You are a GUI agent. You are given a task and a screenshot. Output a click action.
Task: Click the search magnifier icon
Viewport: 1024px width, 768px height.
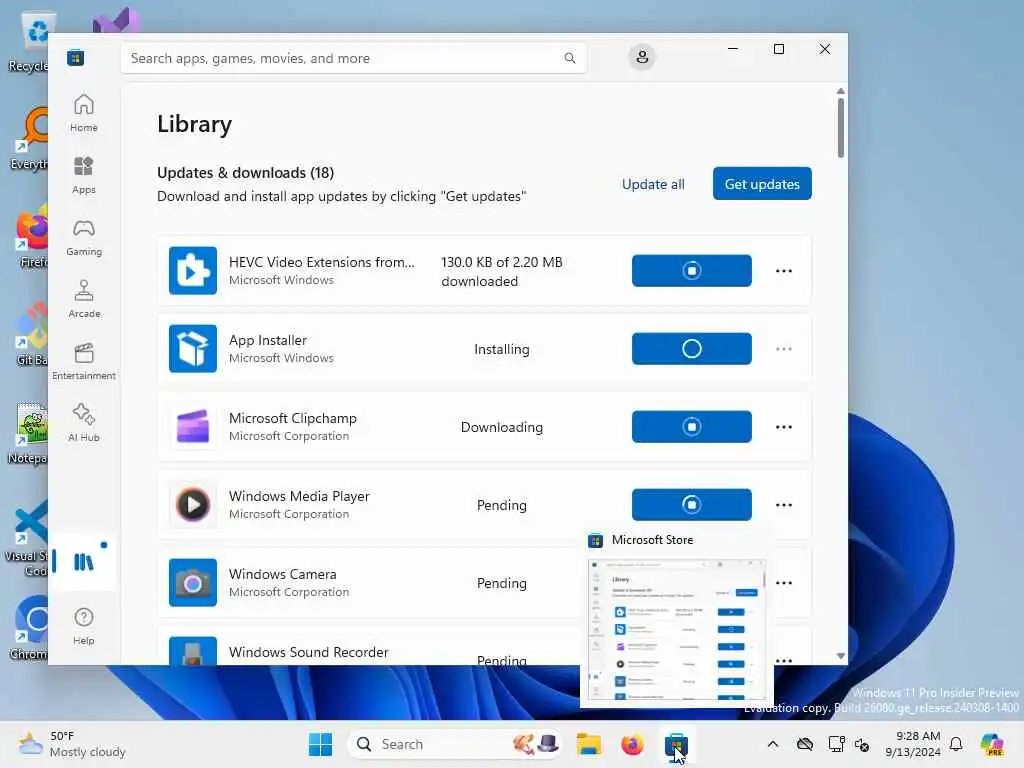(569, 58)
